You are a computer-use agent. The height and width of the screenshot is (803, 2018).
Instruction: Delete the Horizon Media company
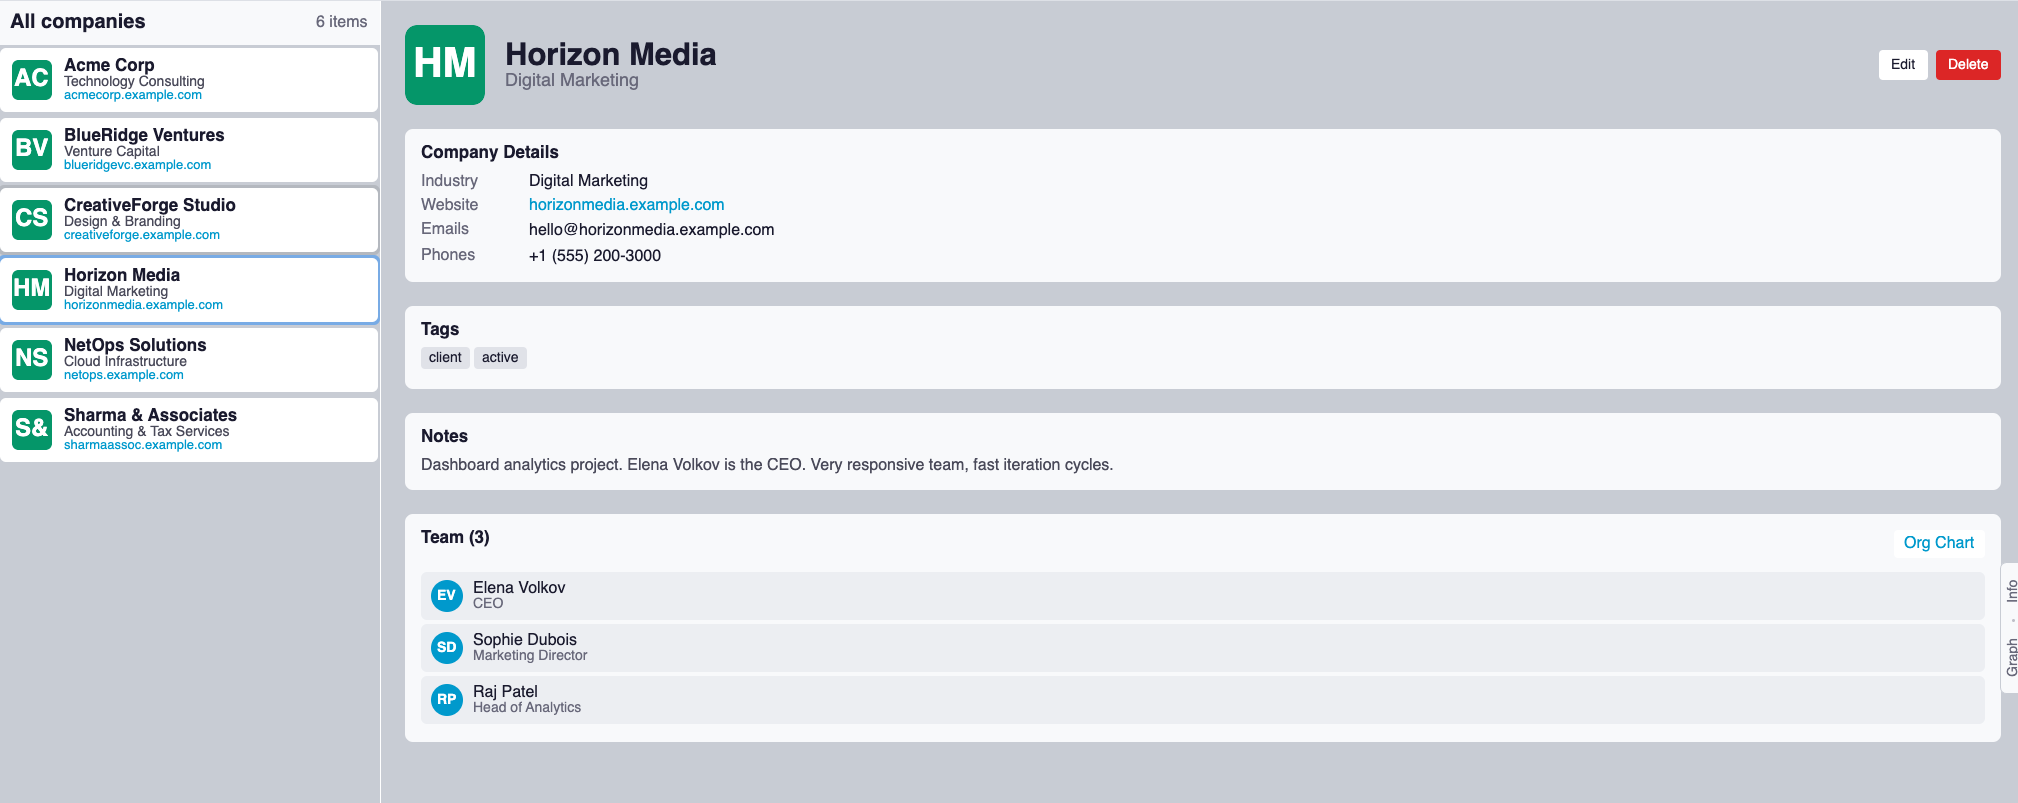click(x=1967, y=65)
